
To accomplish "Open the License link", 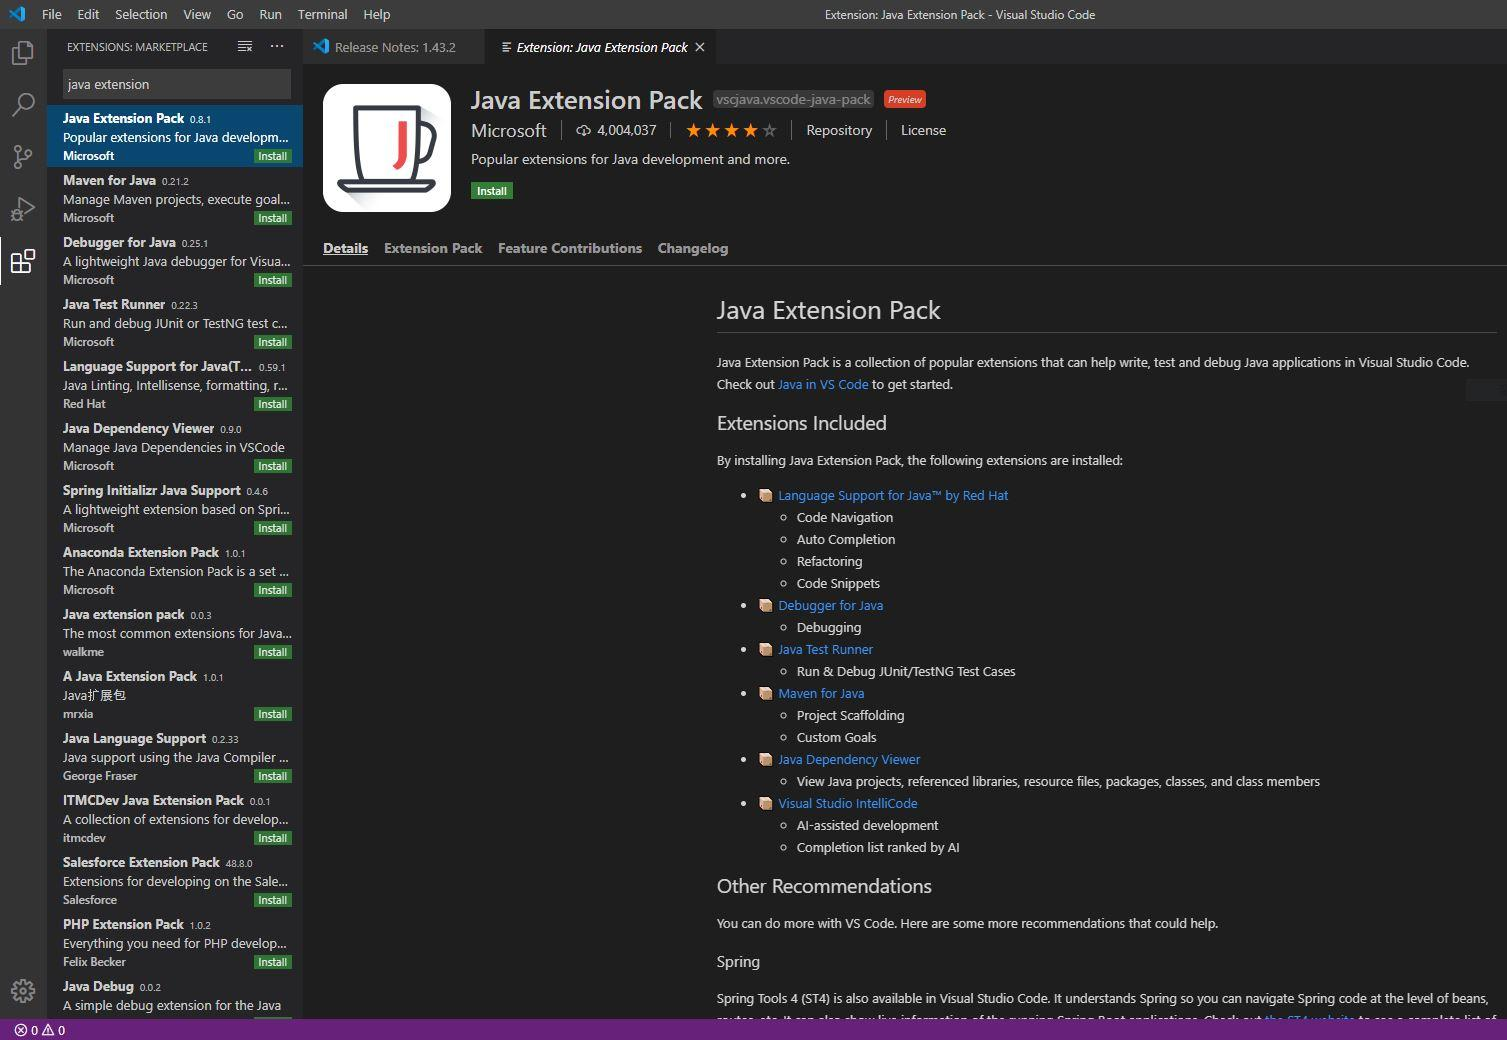I will 923,130.
